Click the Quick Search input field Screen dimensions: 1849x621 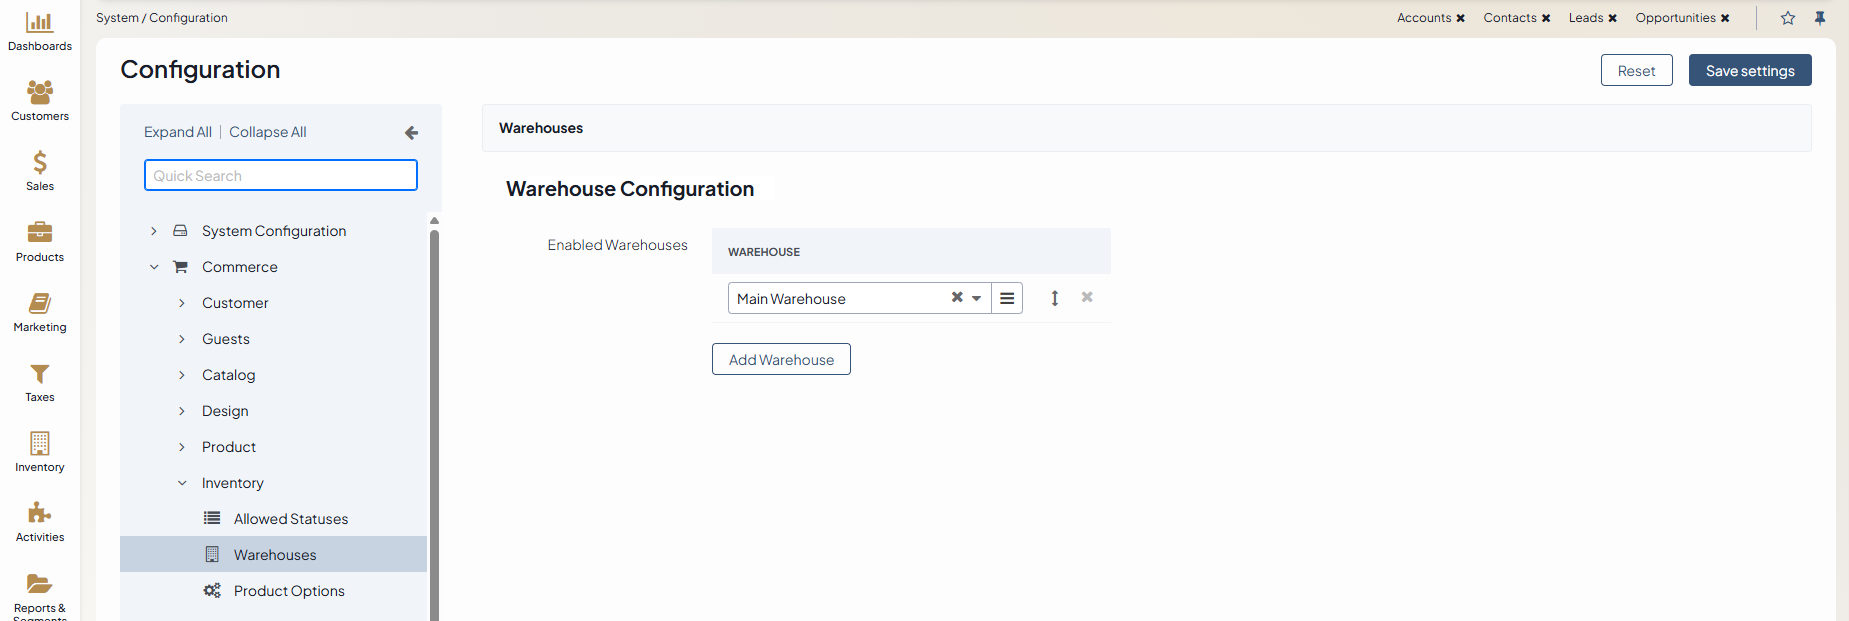pyautogui.click(x=281, y=176)
